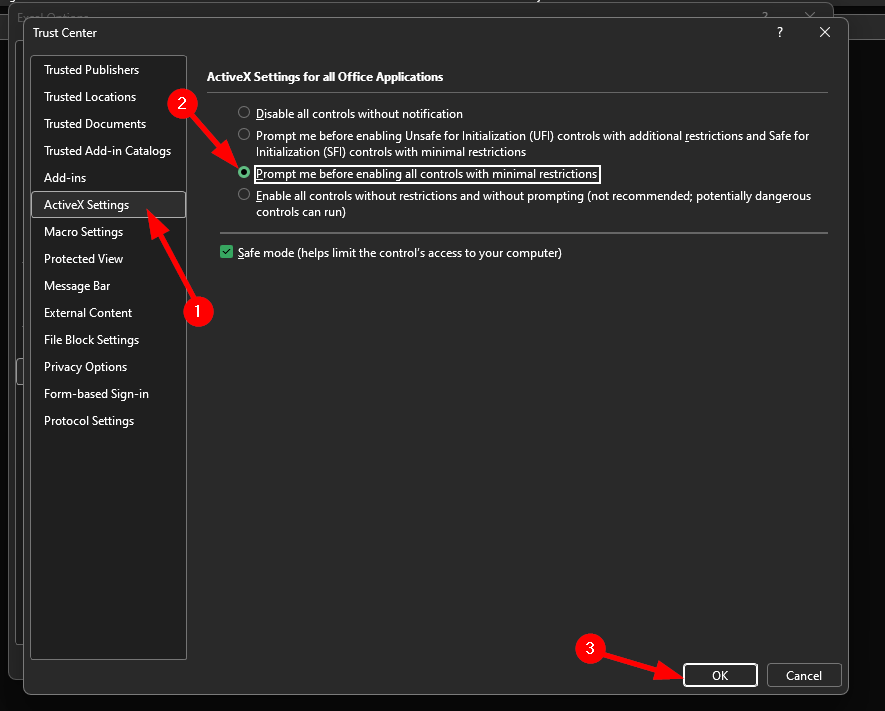
Task: Go to File Block Settings
Action: click(91, 340)
